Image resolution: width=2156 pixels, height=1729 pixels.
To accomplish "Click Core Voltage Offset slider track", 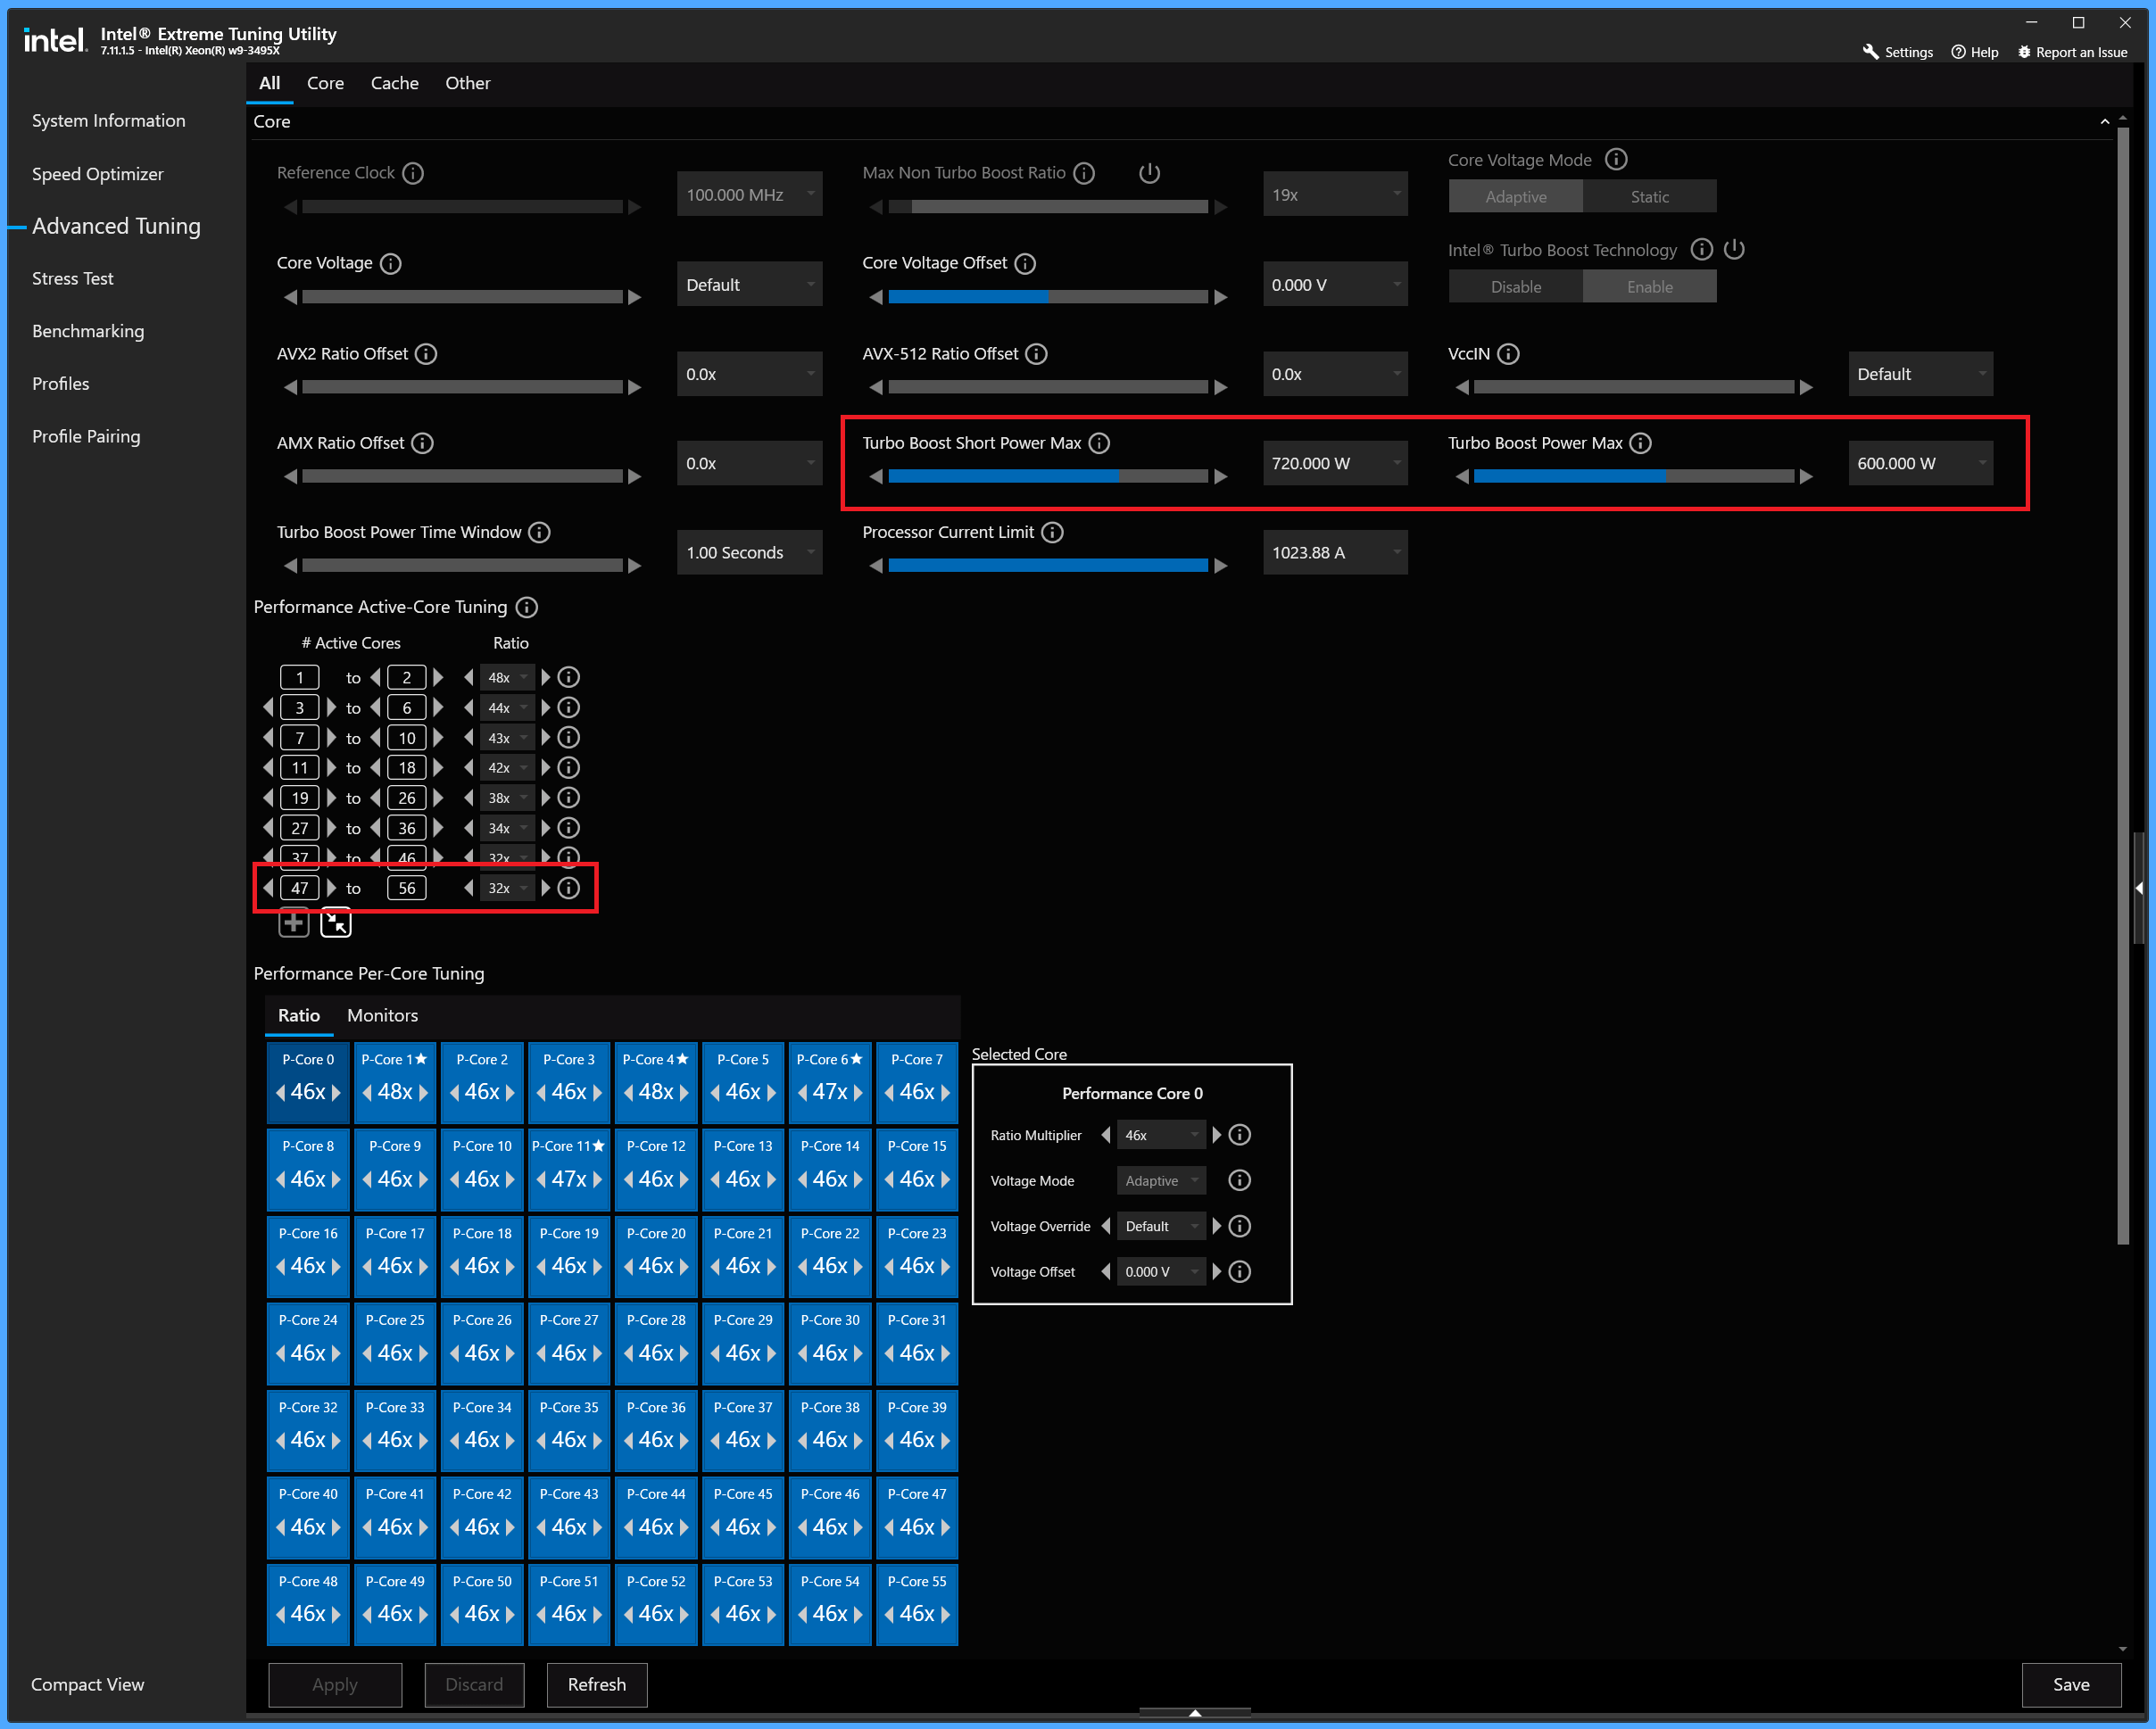I will pyautogui.click(x=1048, y=297).
